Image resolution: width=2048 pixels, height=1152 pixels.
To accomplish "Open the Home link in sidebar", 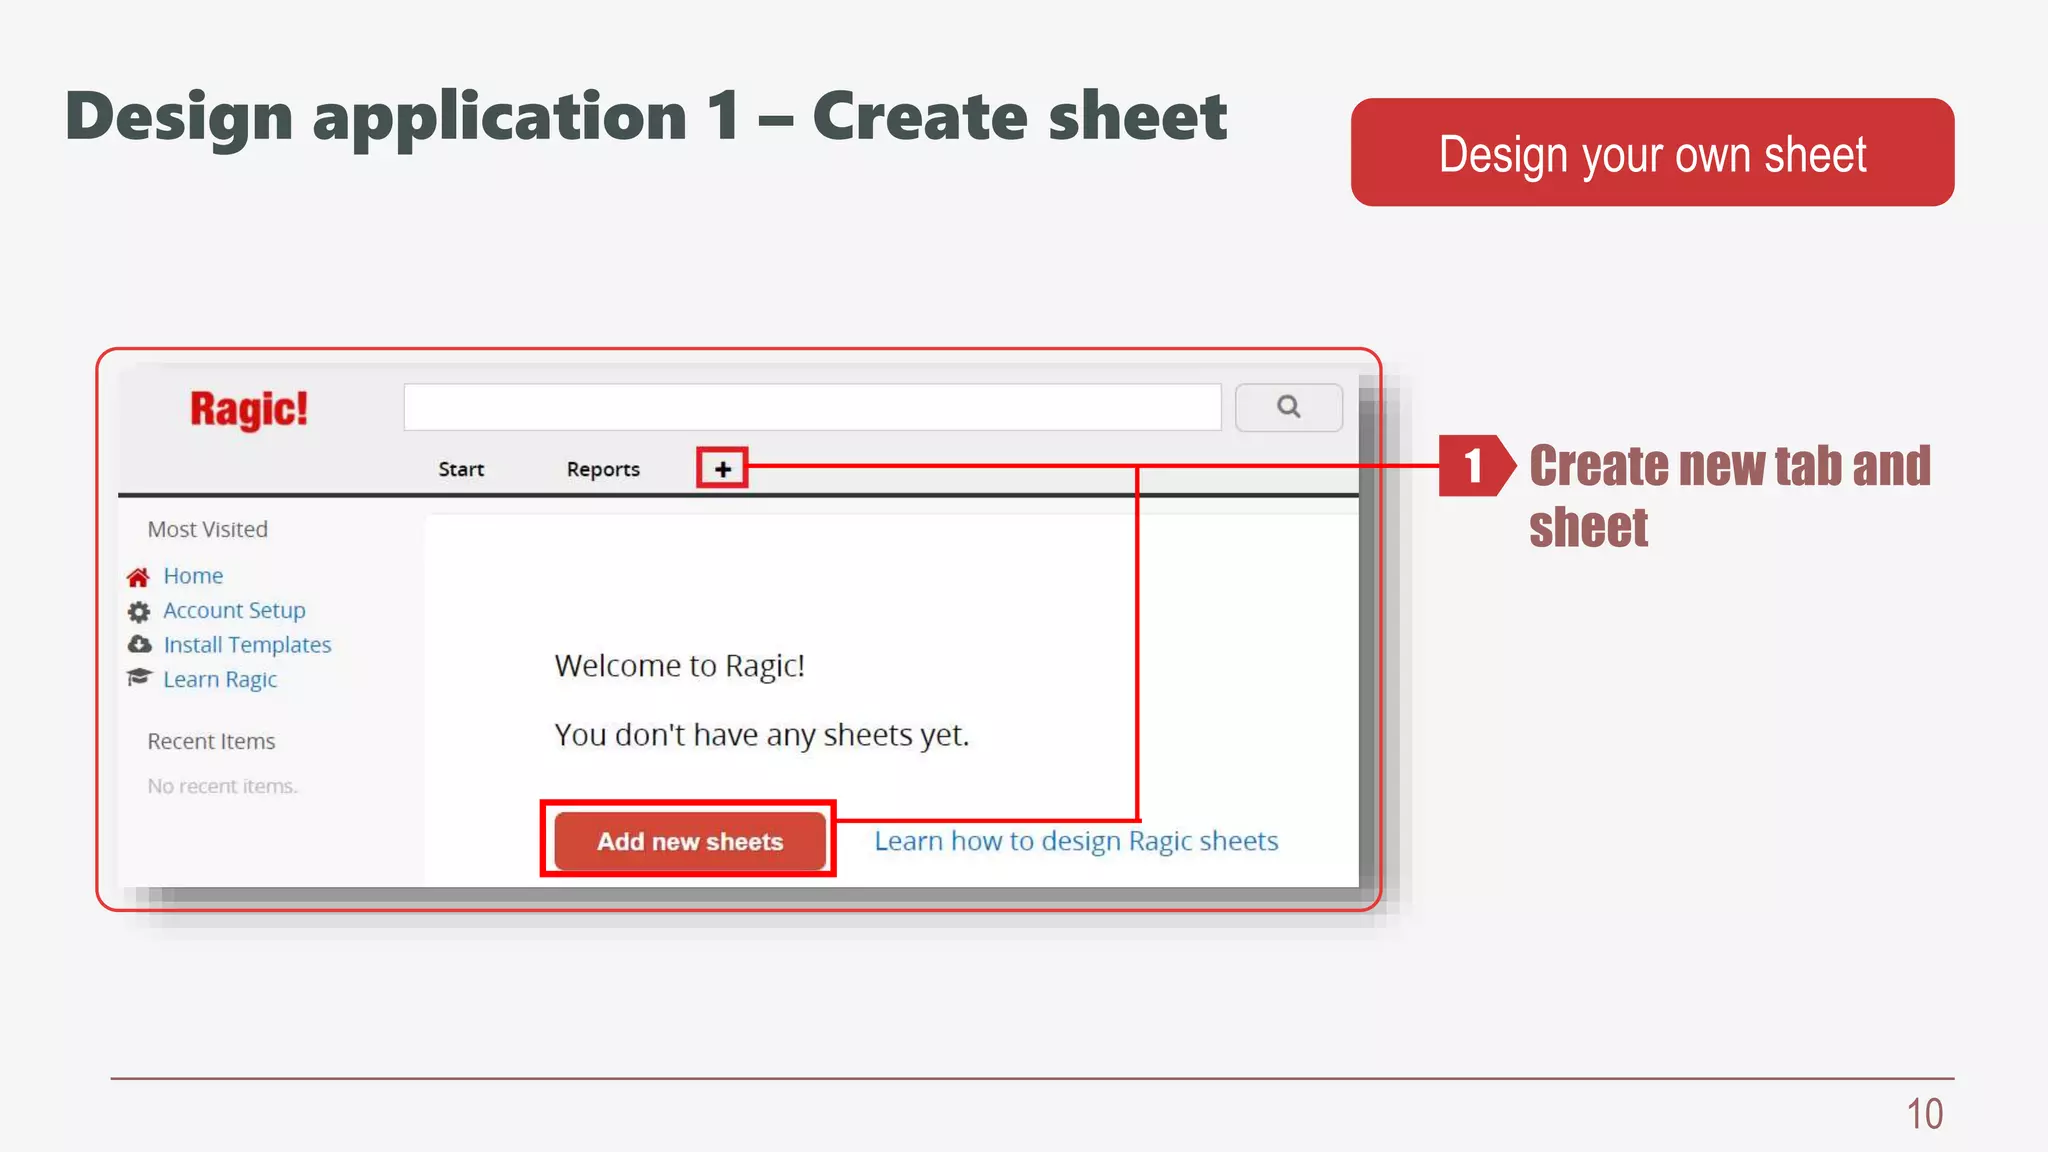I will 193,576.
